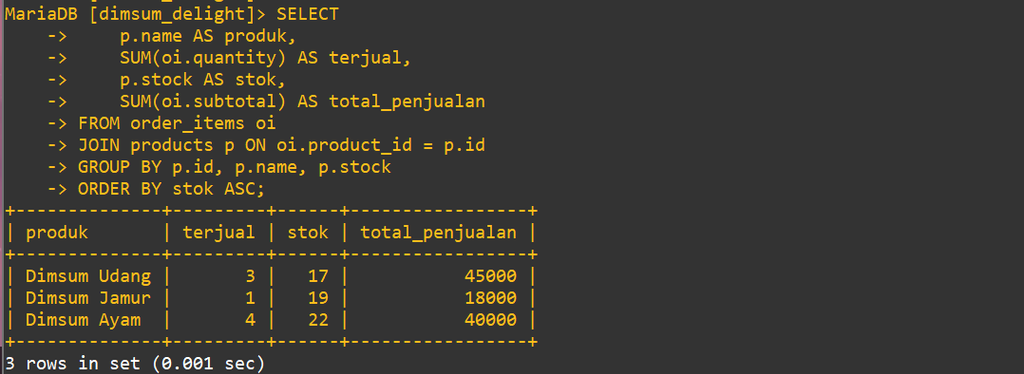
Task: Click SUM(oi.subtotal) AS total_penjualan line
Action: point(302,102)
